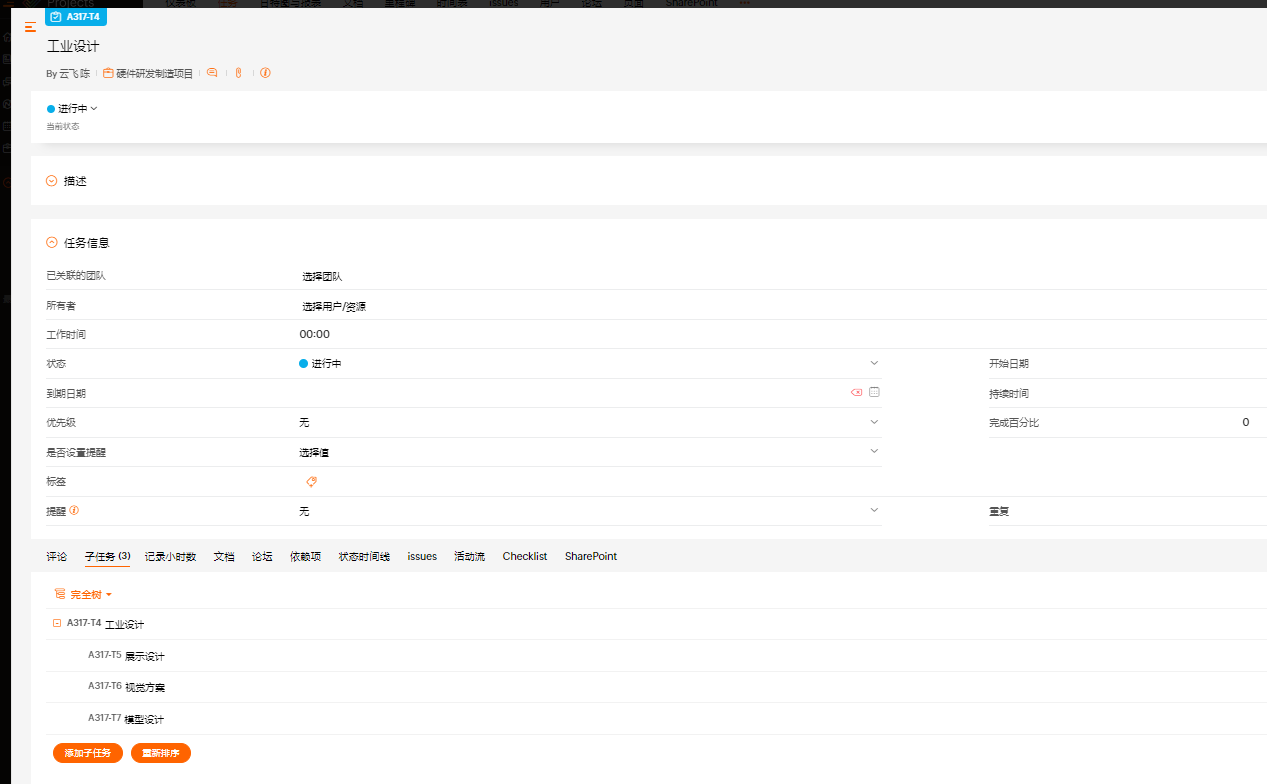This screenshot has width=1267, height=784.
Task: Click the 选择团队 field
Action: coord(322,276)
